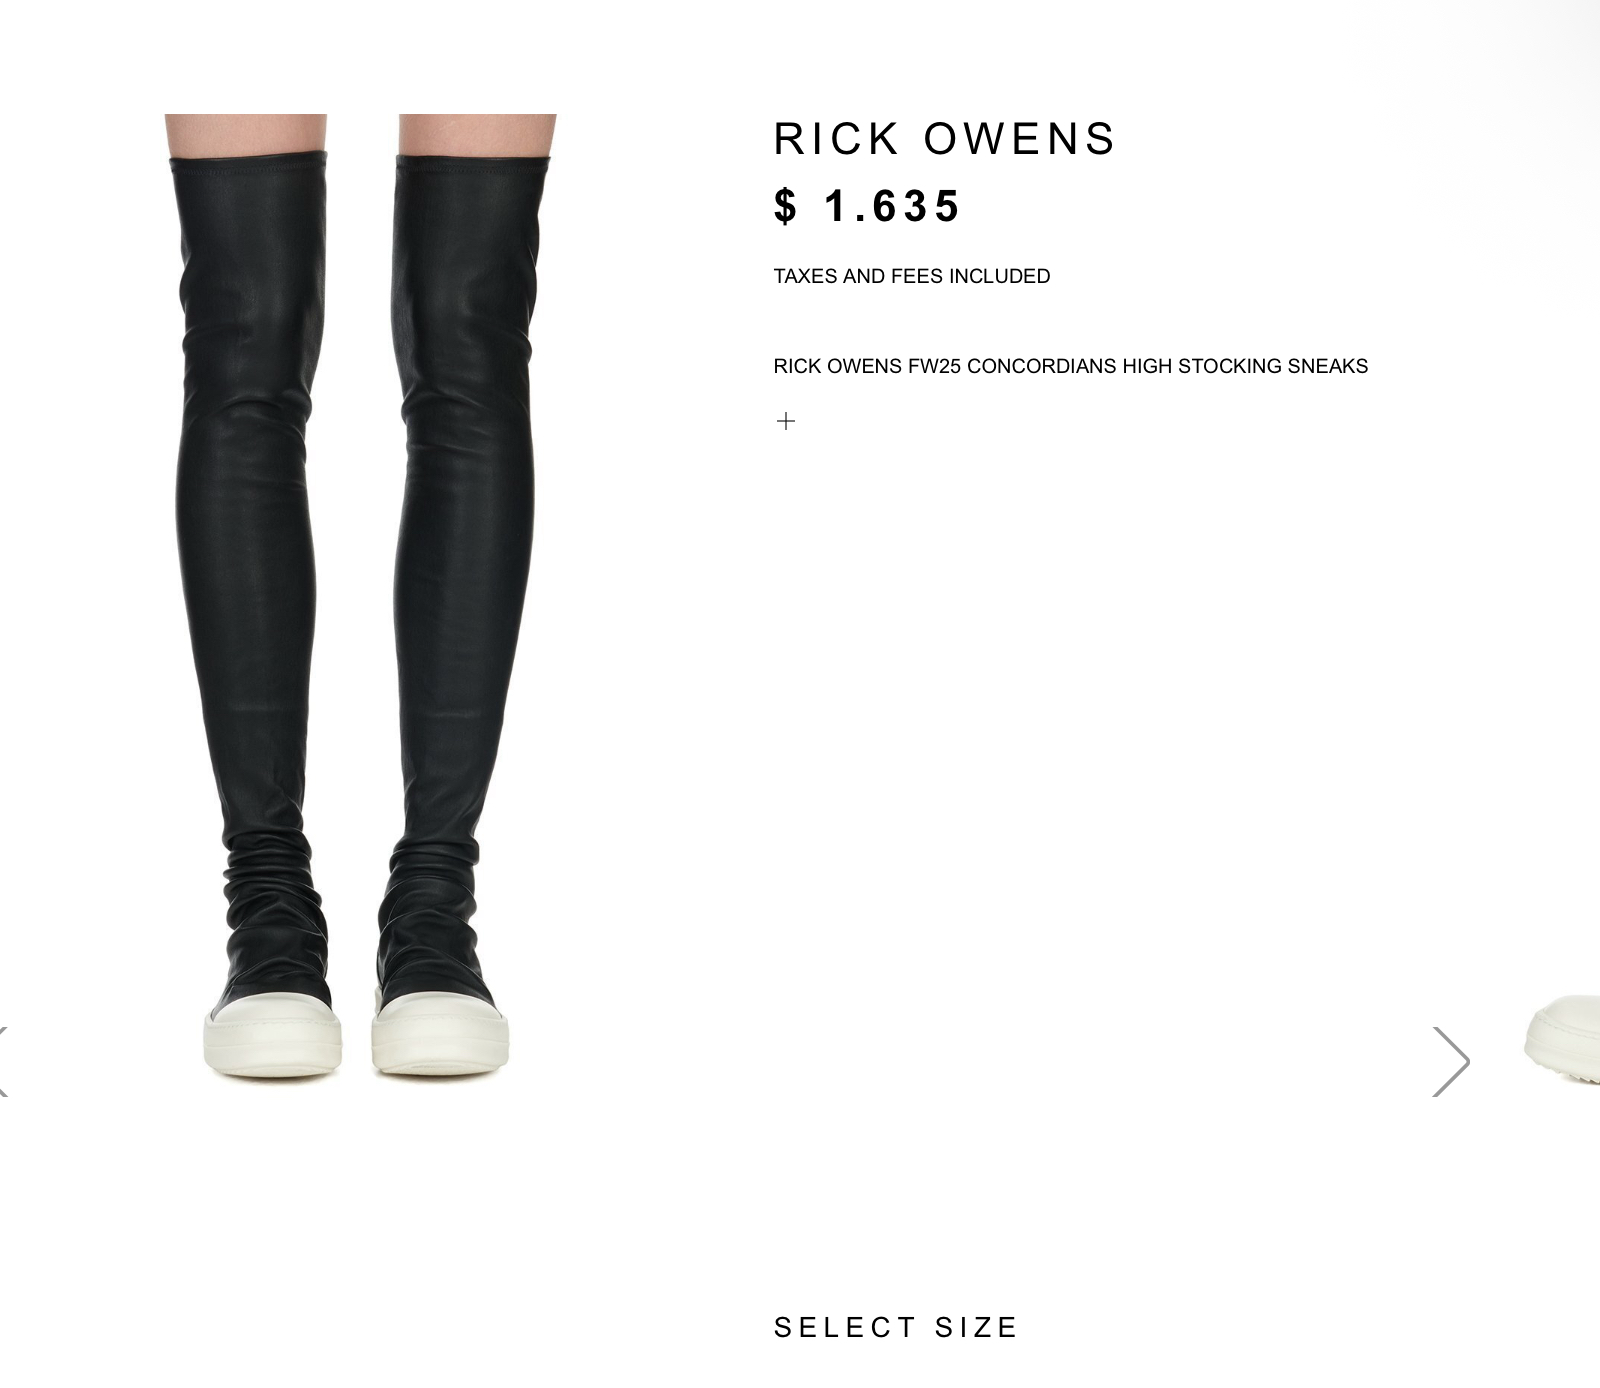
Task: Open the SELECT SIZE selector
Action: pos(895,1328)
